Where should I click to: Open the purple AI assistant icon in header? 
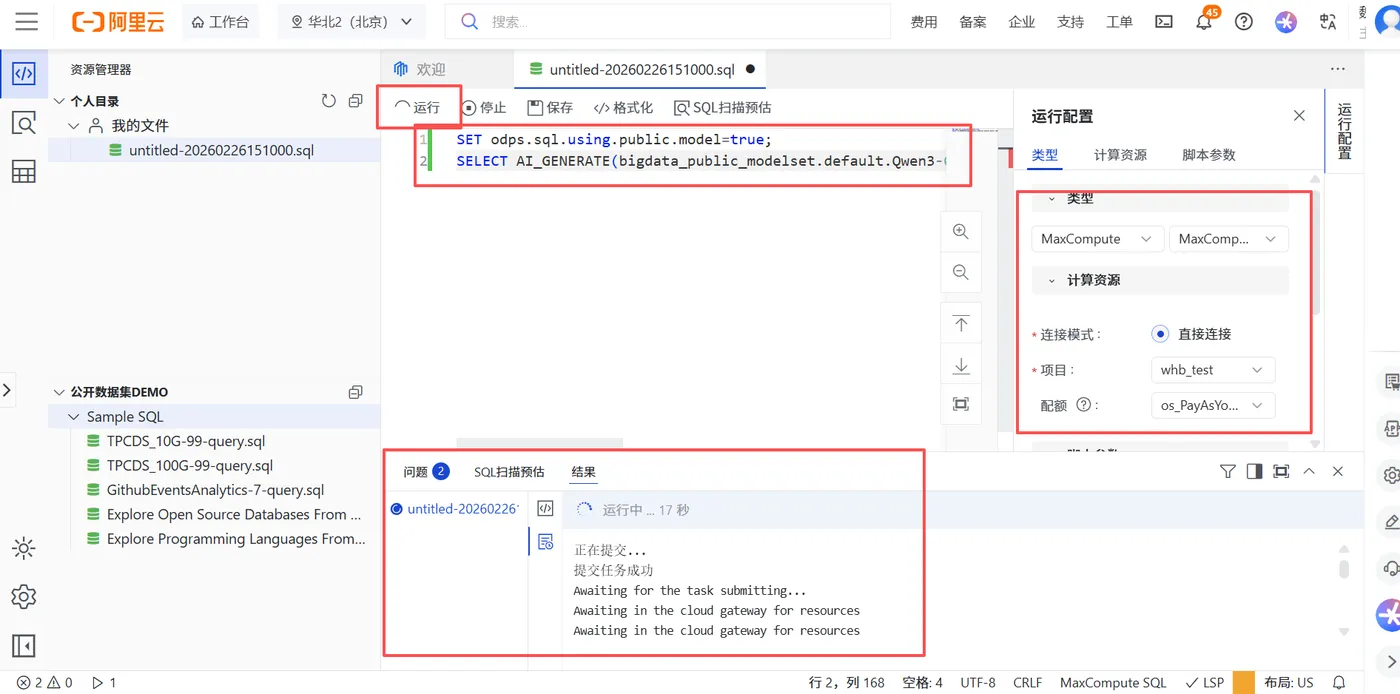click(x=1286, y=21)
